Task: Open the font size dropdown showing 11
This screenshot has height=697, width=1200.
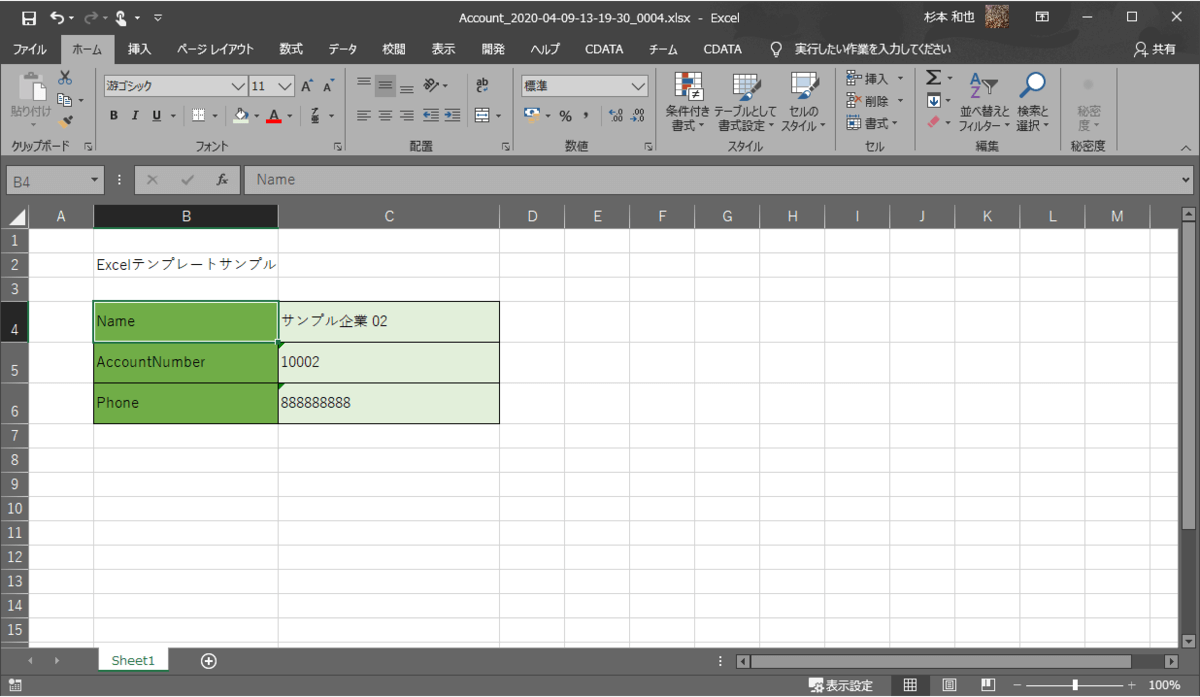Action: pyautogui.click(x=285, y=86)
